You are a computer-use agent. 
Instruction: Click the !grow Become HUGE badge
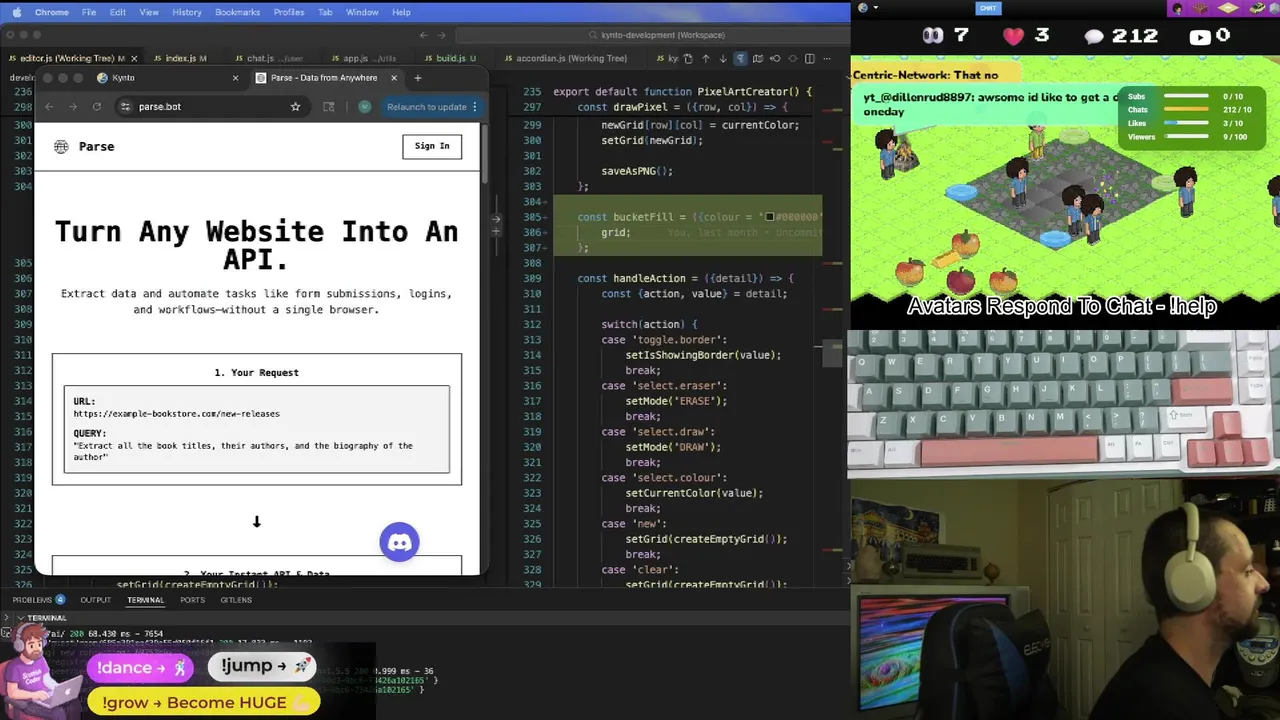click(204, 702)
